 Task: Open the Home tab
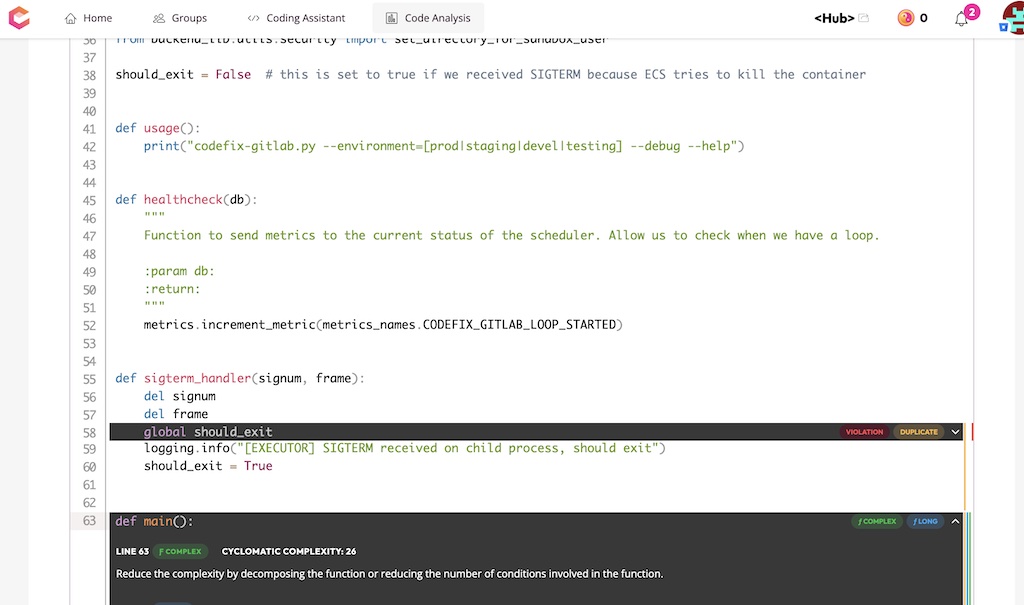coord(88,18)
